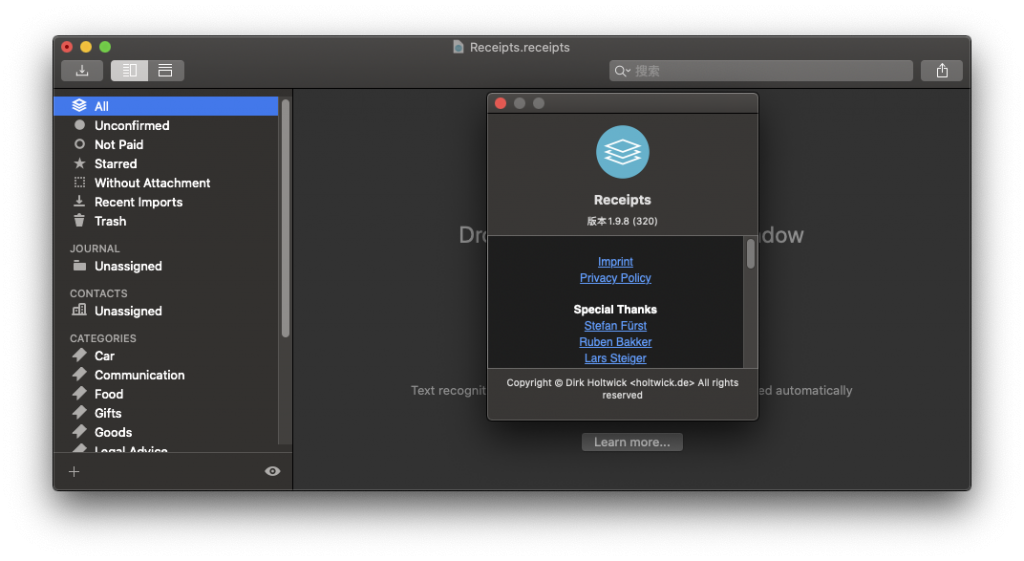Open the Lars Steiger link
The width and height of the screenshot is (1024, 561).
point(615,359)
